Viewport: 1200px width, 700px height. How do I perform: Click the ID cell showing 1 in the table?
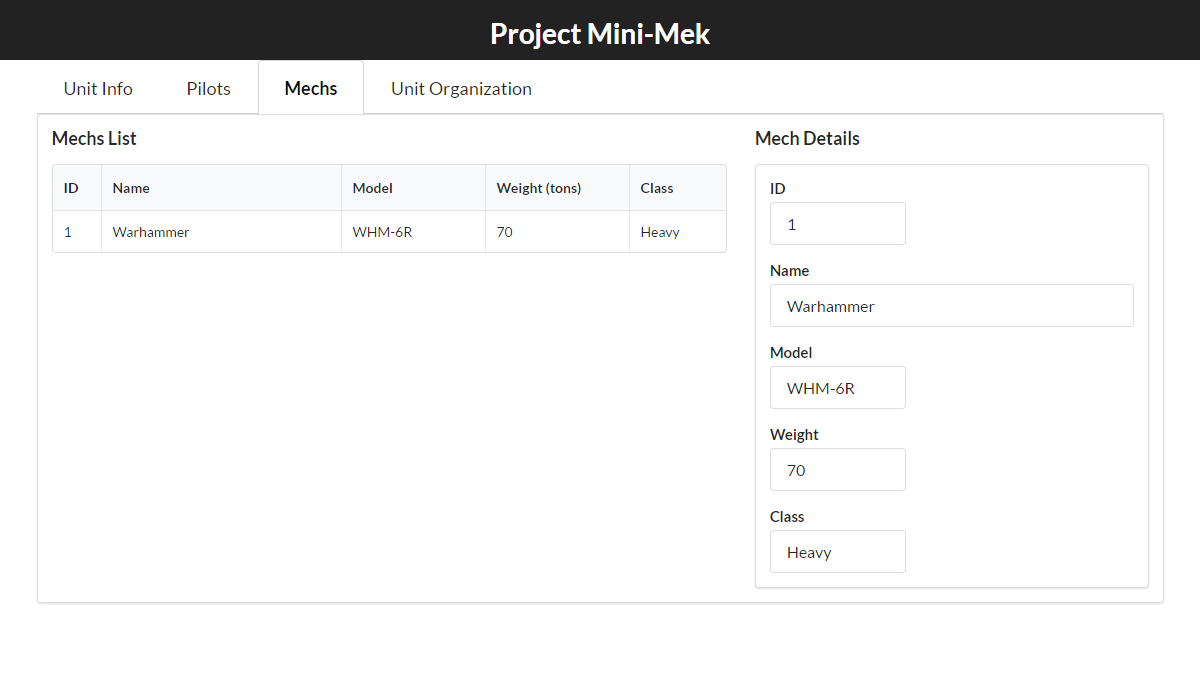point(77,232)
